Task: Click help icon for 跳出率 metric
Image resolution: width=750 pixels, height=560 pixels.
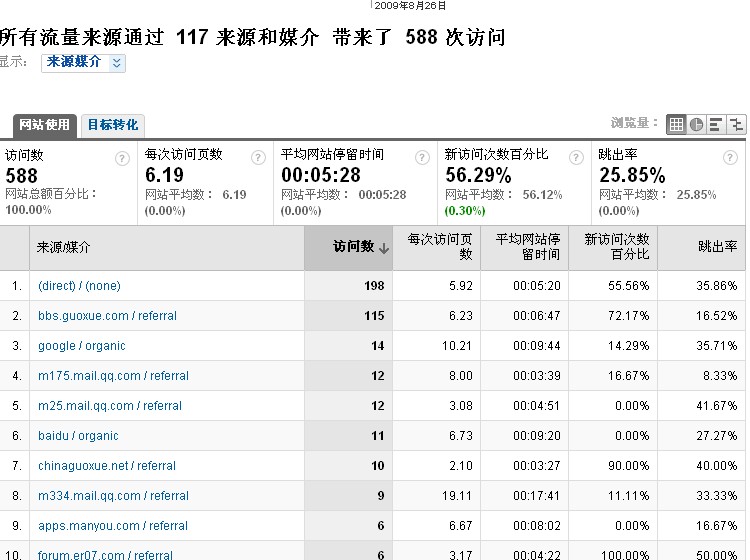Action: coord(727,158)
